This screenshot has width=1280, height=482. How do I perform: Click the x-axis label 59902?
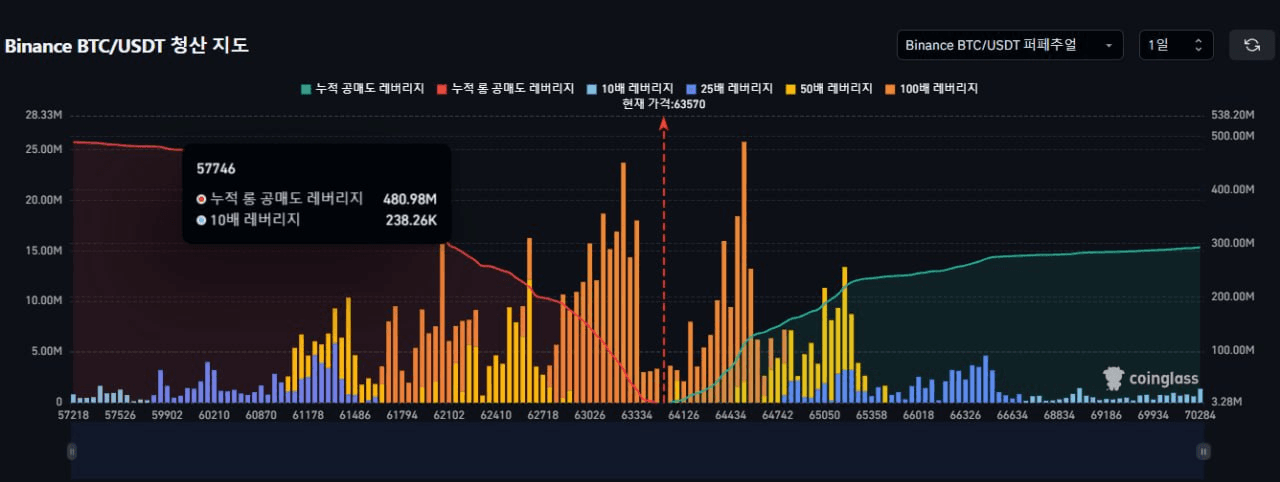point(167,415)
